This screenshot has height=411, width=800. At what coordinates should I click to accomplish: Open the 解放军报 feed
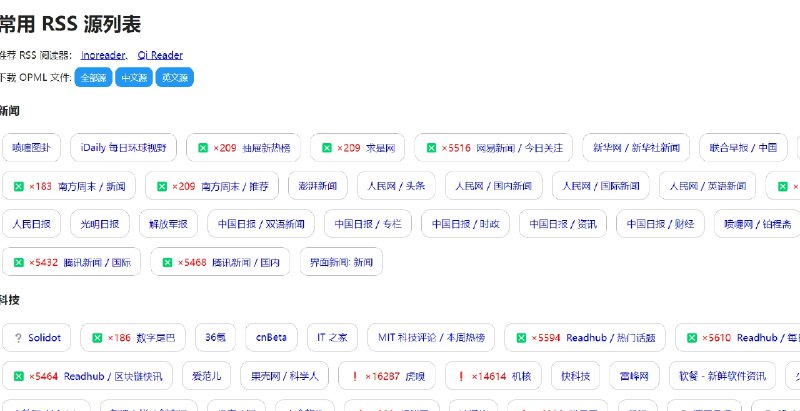point(168,224)
